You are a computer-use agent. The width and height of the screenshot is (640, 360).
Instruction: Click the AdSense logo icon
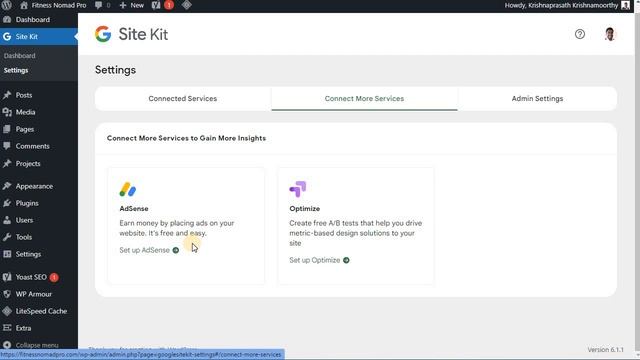coord(128,189)
